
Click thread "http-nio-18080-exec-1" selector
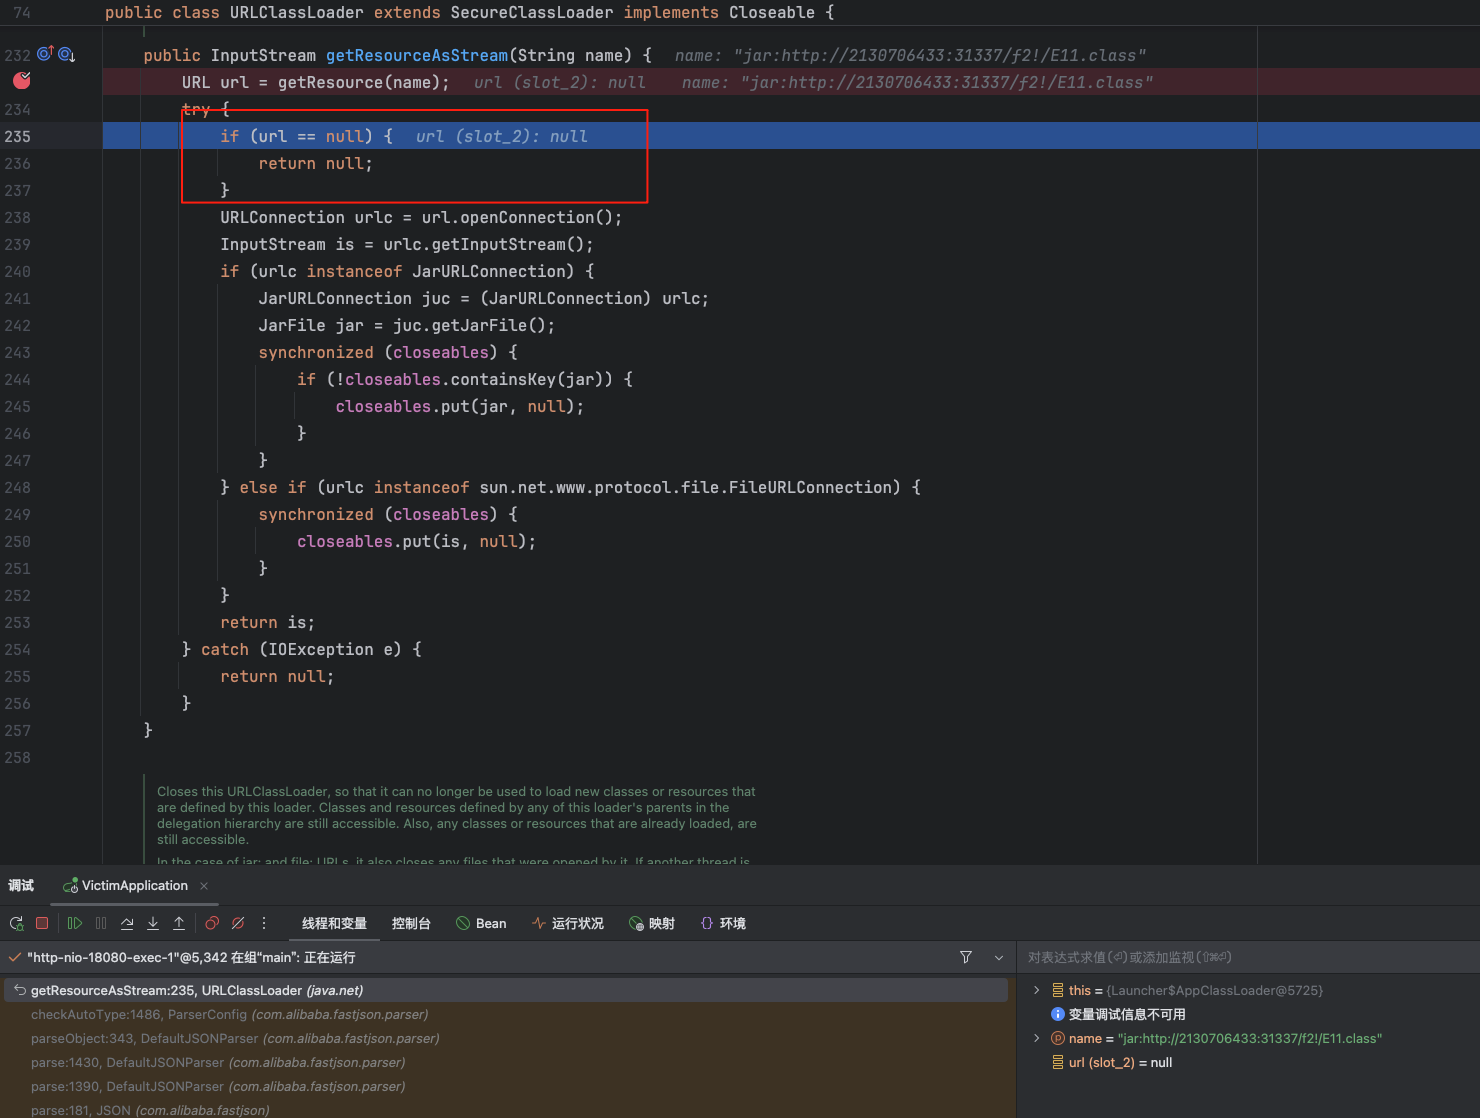191,957
